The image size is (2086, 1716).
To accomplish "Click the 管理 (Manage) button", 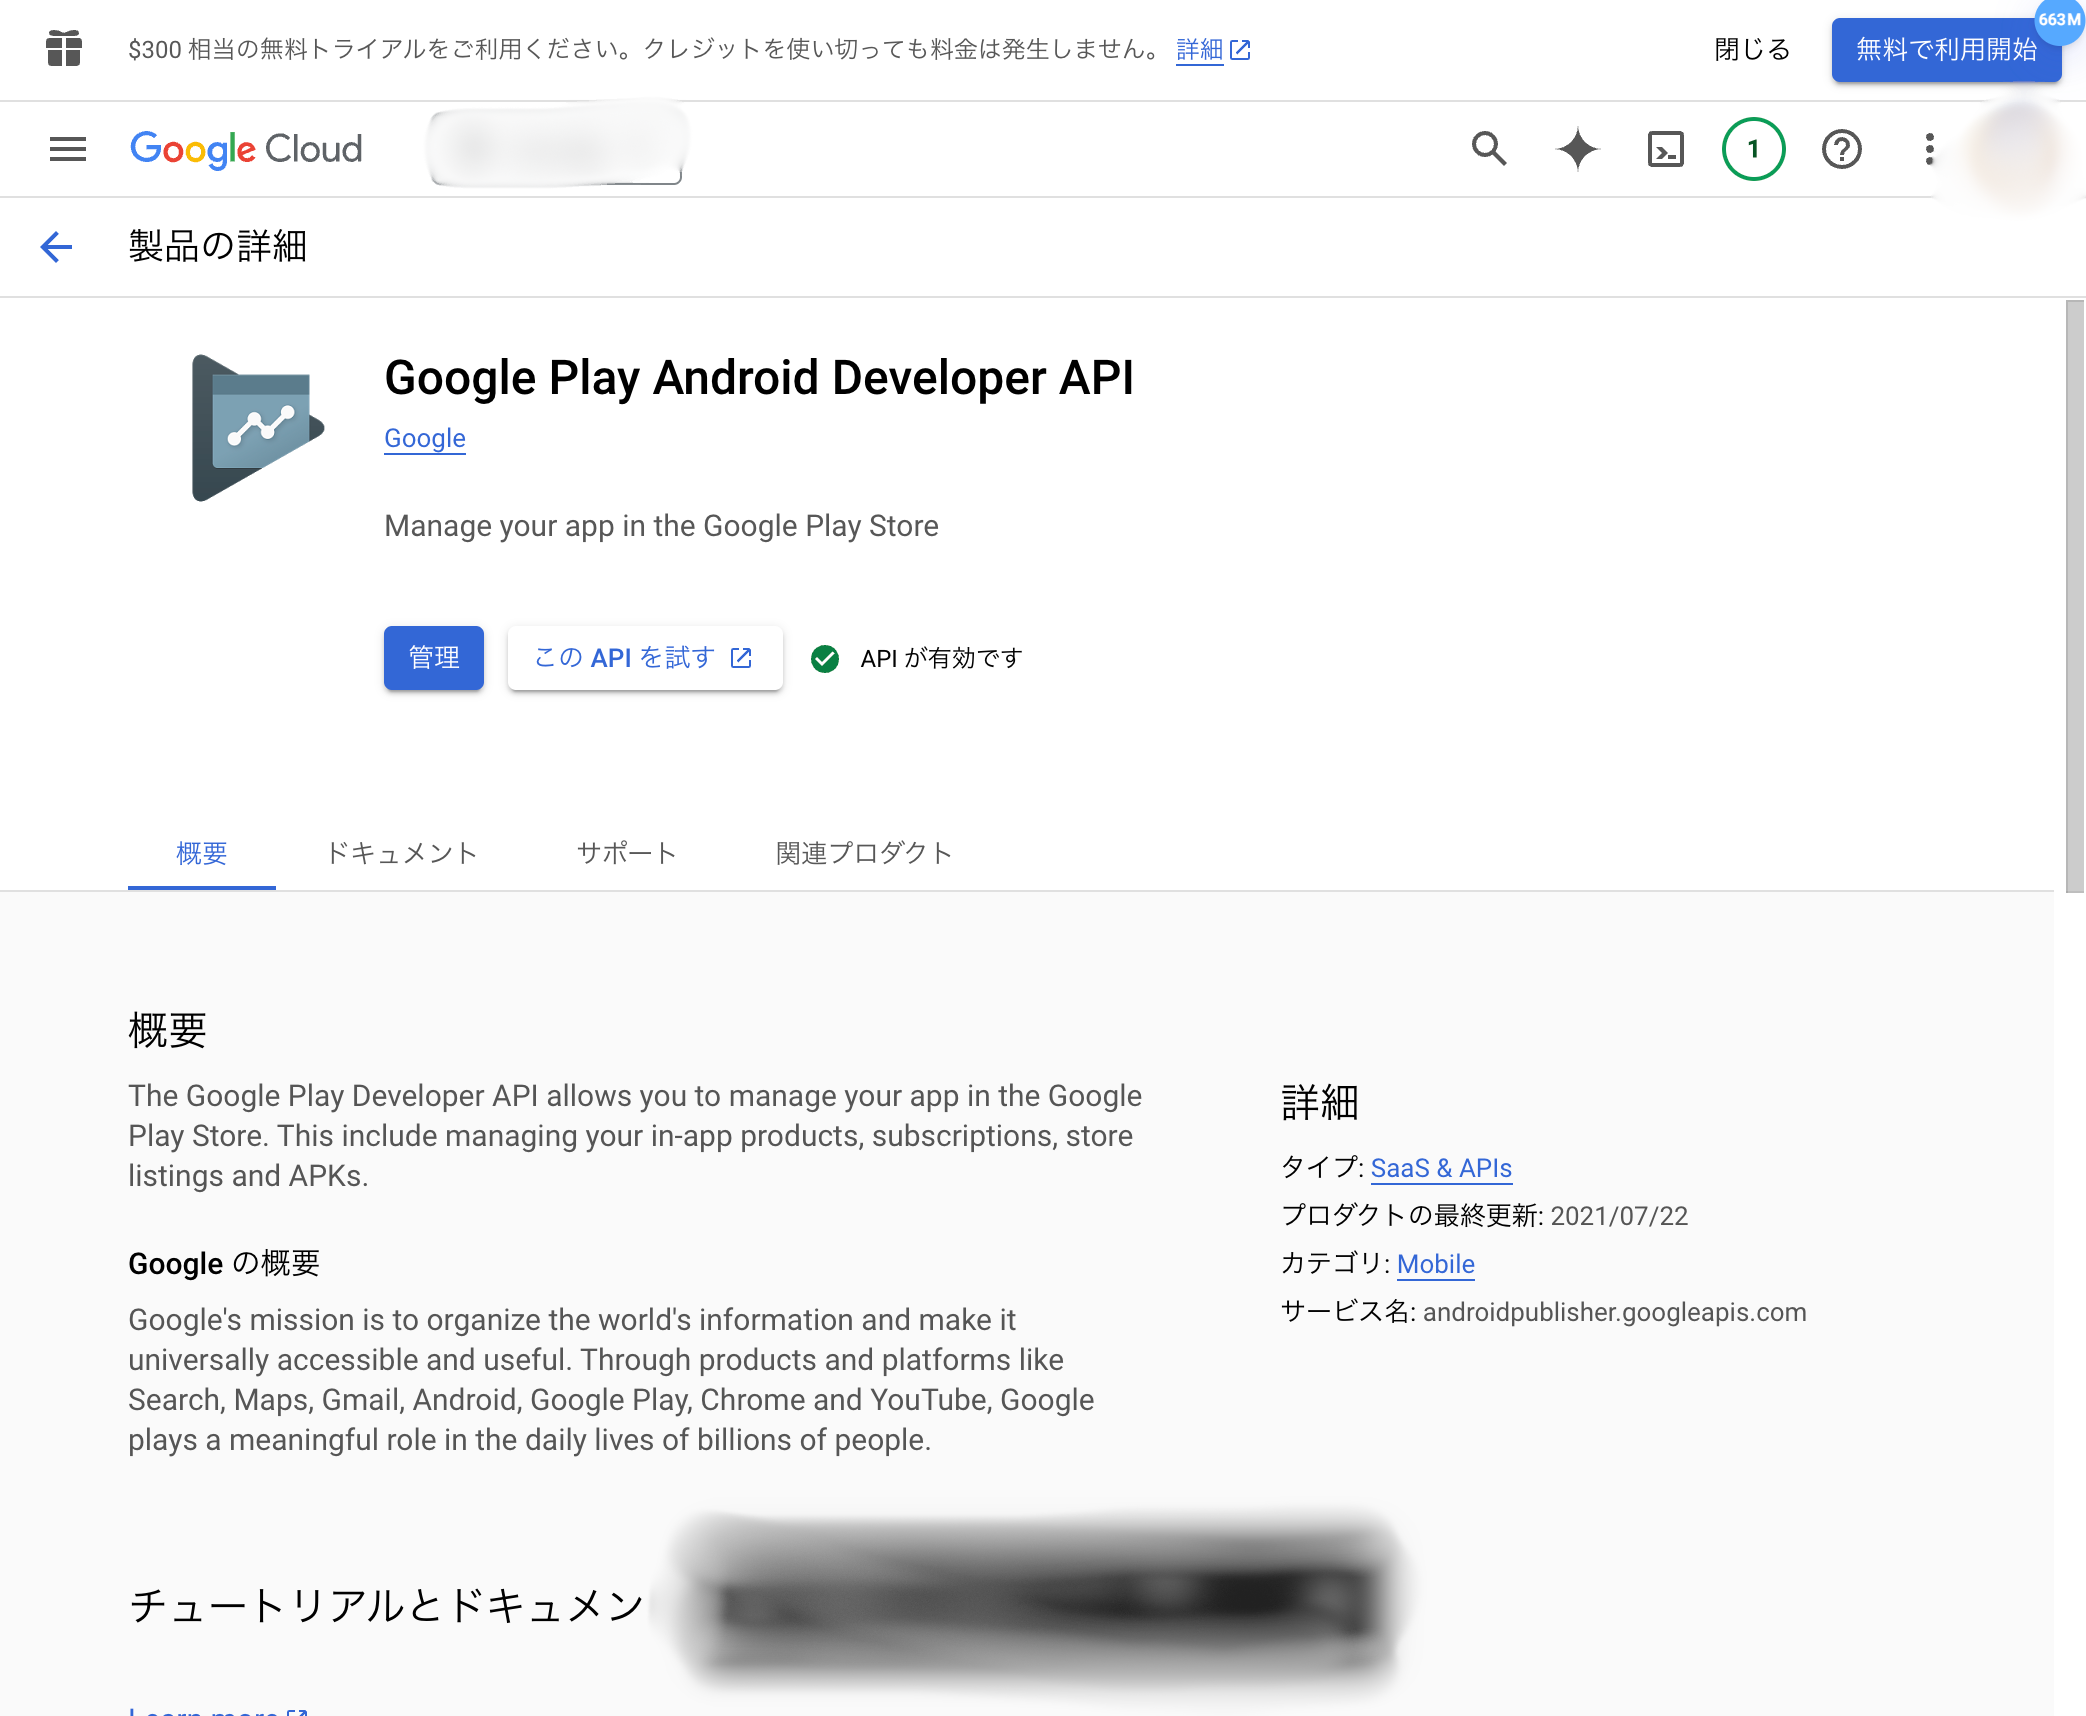I will click(433, 659).
